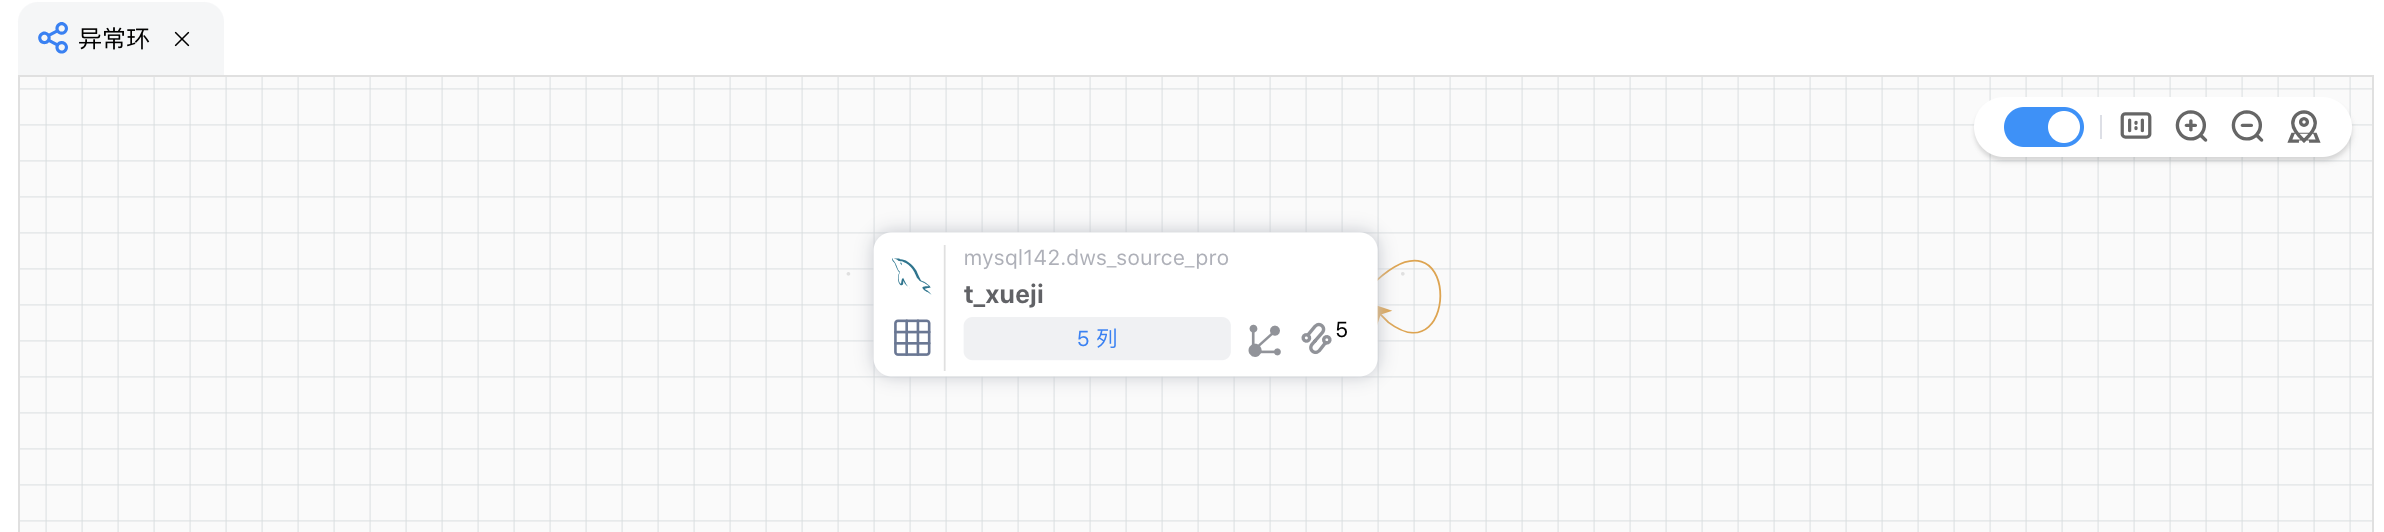Turn off the blue toggle switch

click(x=2043, y=127)
